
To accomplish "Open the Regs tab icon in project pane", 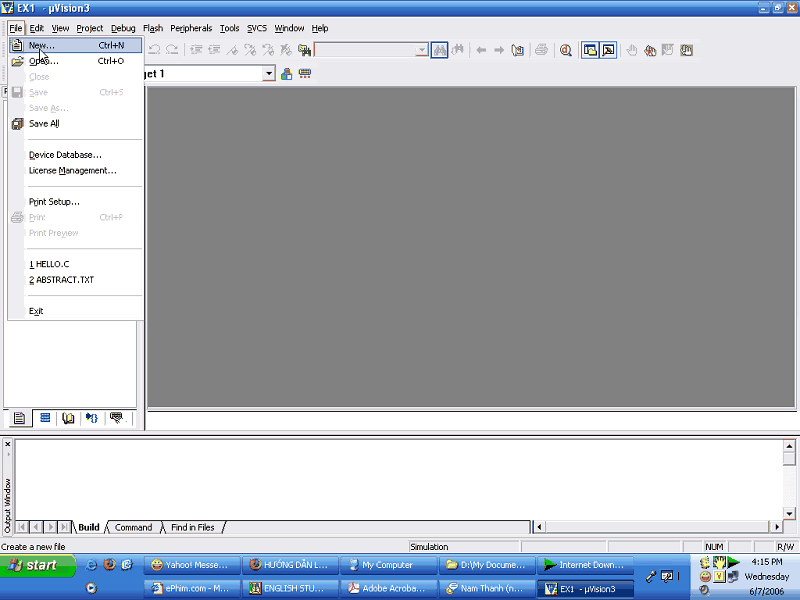I will click(44, 418).
